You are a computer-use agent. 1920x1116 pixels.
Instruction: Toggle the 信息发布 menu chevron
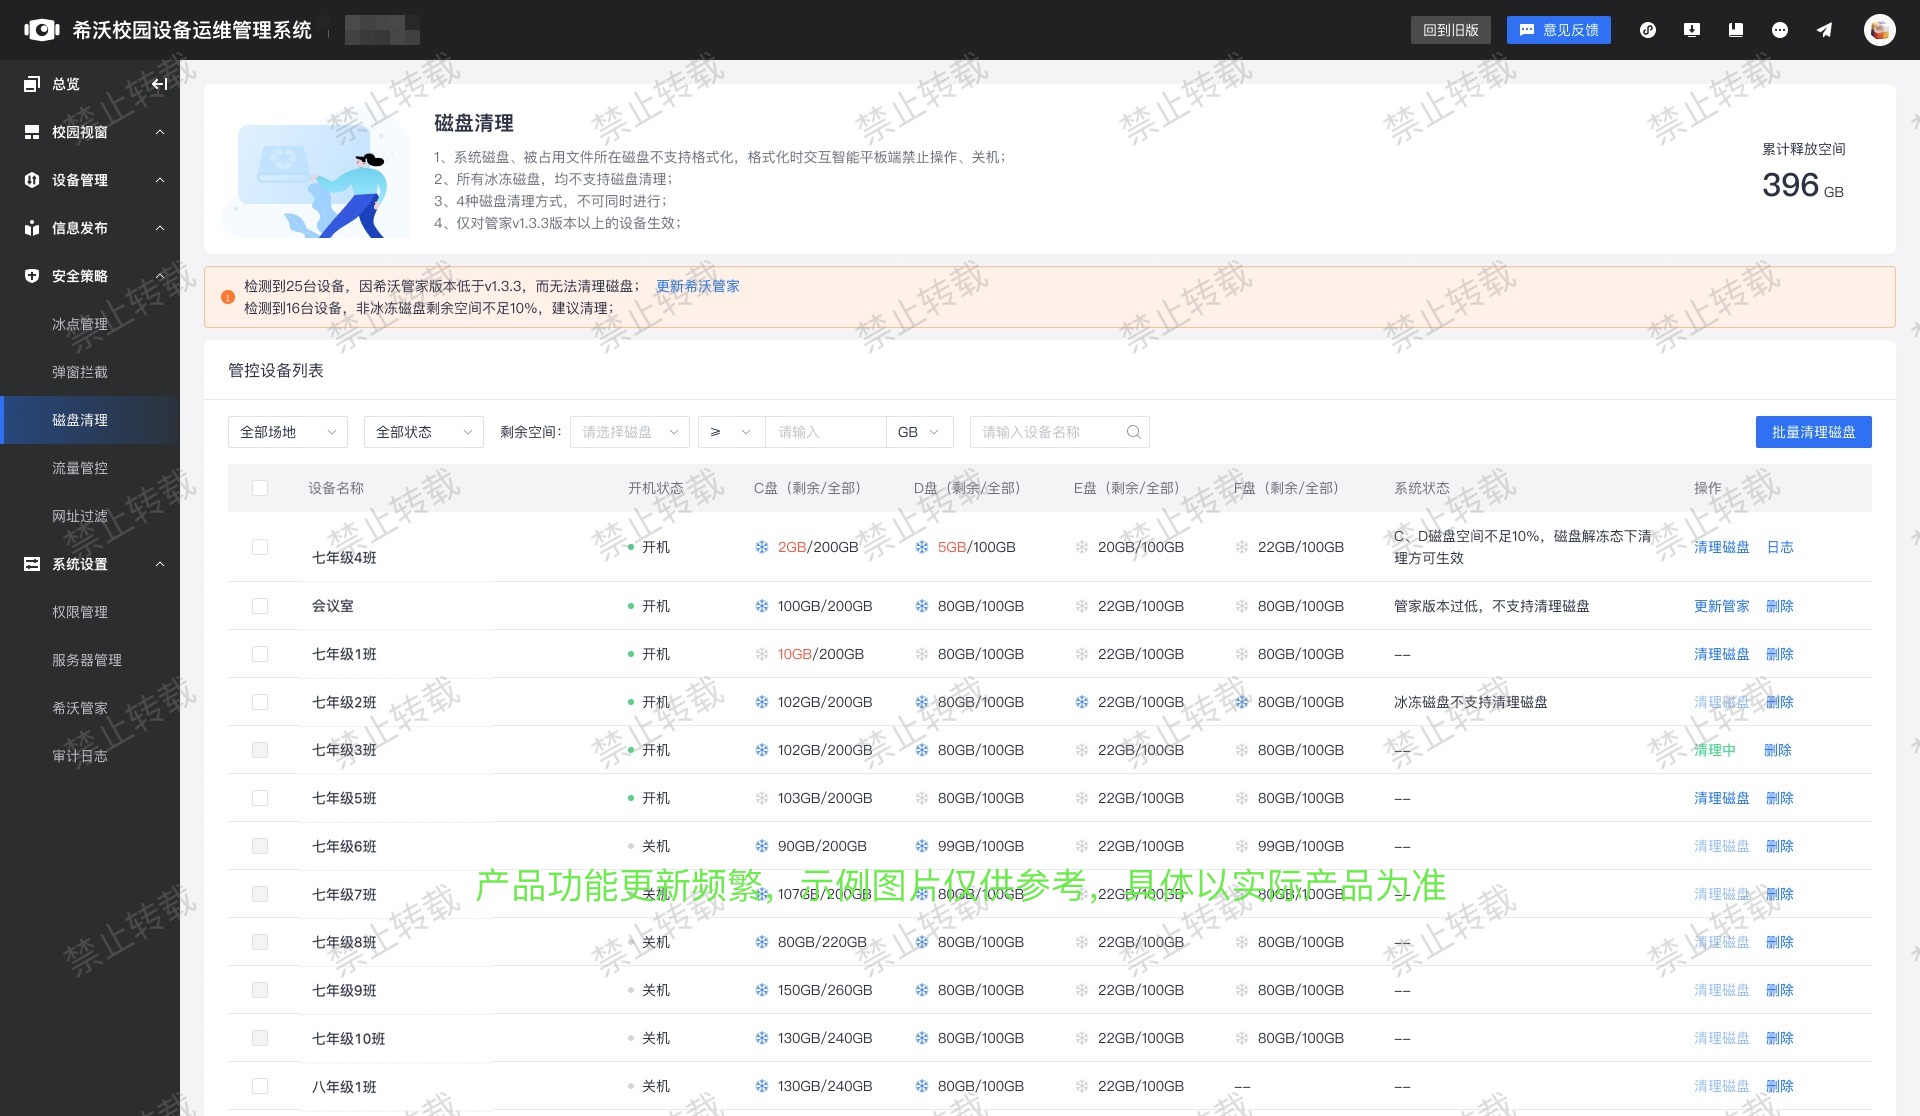160,228
